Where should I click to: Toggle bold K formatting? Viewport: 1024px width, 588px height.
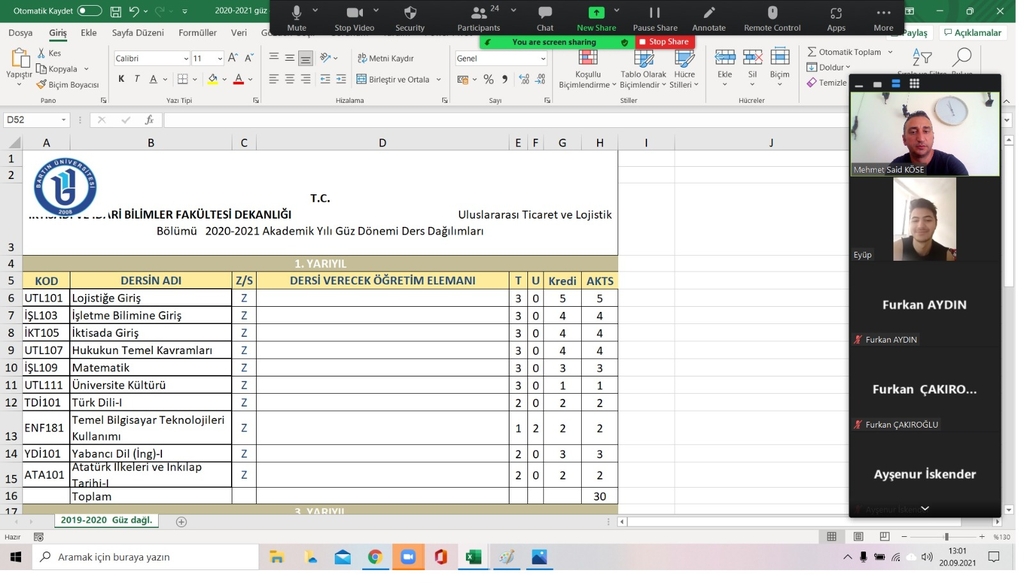tap(121, 79)
